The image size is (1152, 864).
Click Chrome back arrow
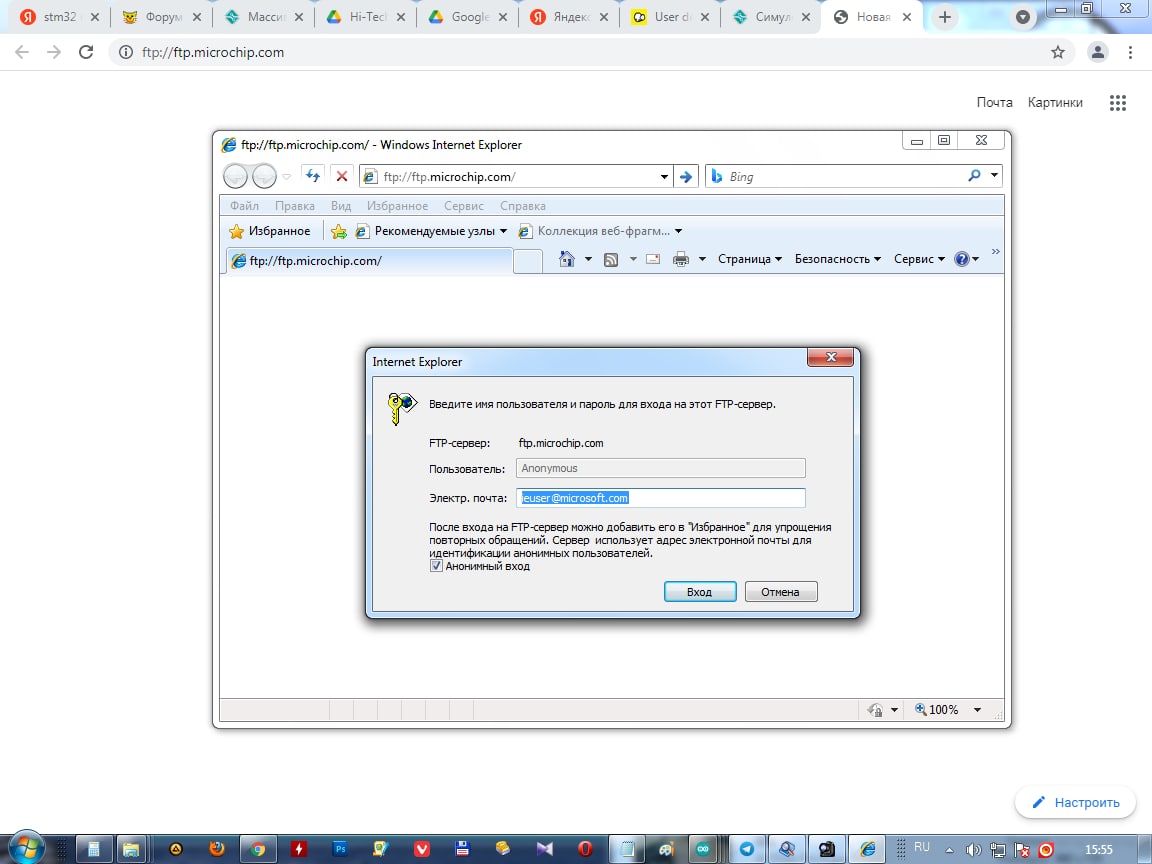[22, 52]
